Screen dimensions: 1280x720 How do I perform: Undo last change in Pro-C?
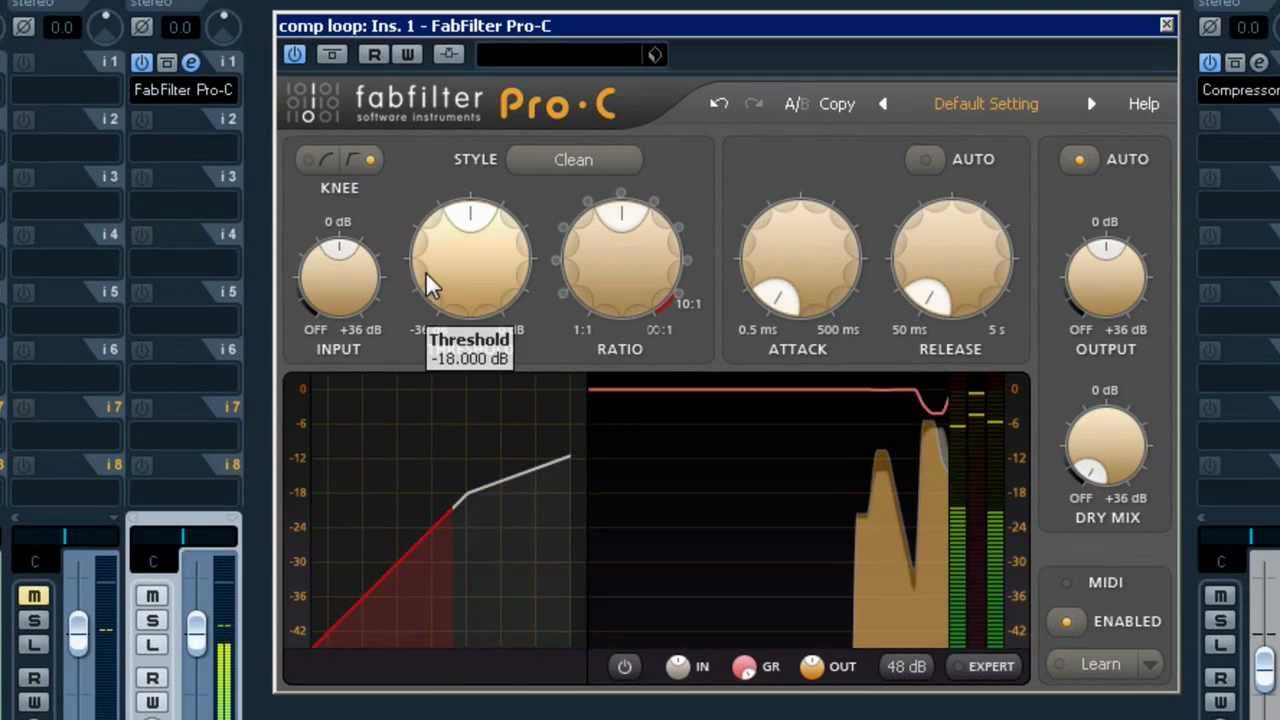[x=719, y=104]
